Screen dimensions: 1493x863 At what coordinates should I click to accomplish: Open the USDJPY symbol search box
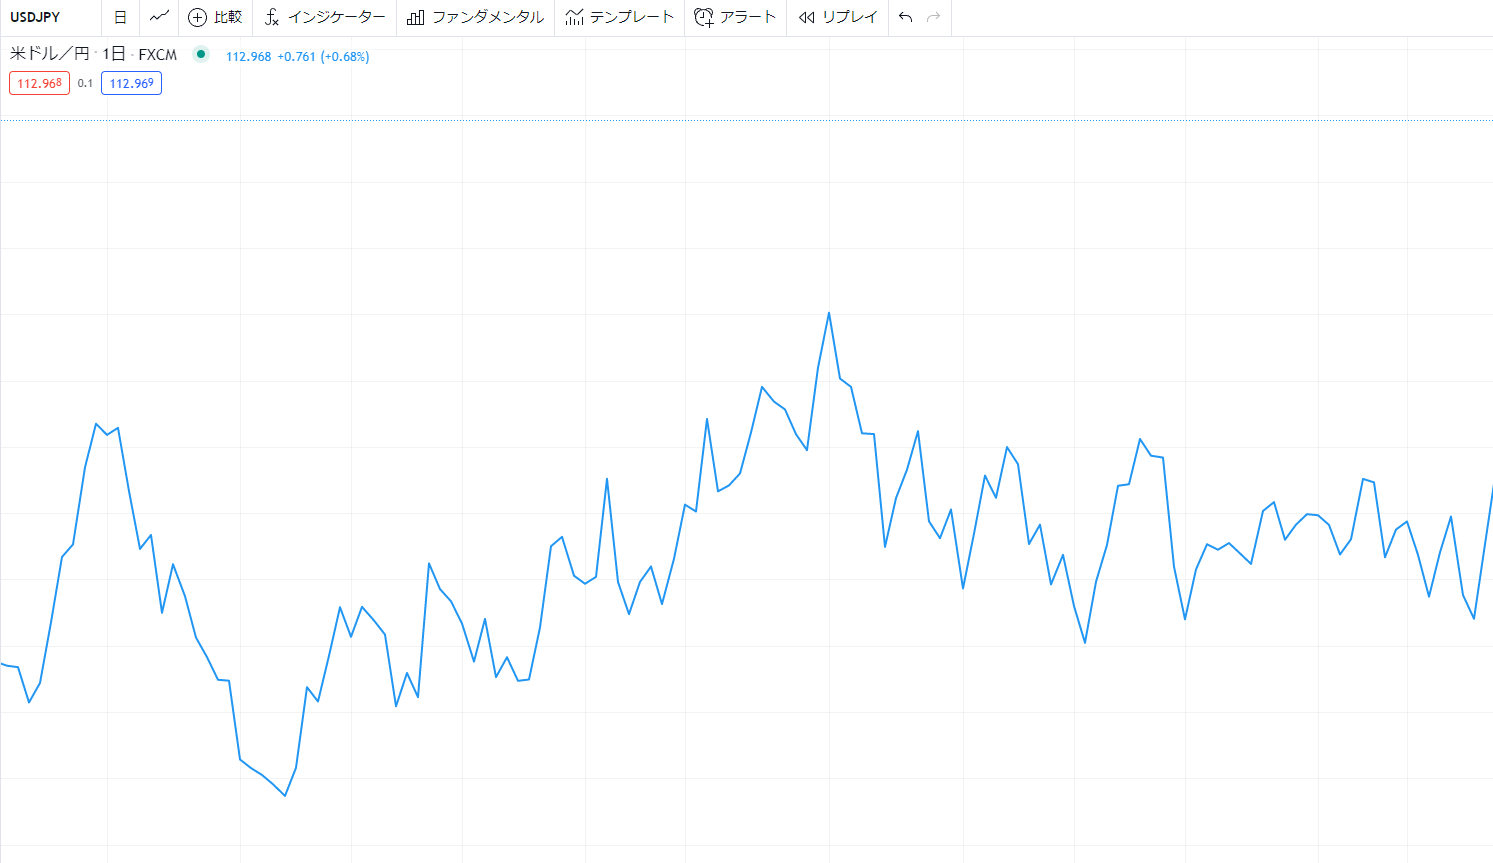(x=50, y=17)
